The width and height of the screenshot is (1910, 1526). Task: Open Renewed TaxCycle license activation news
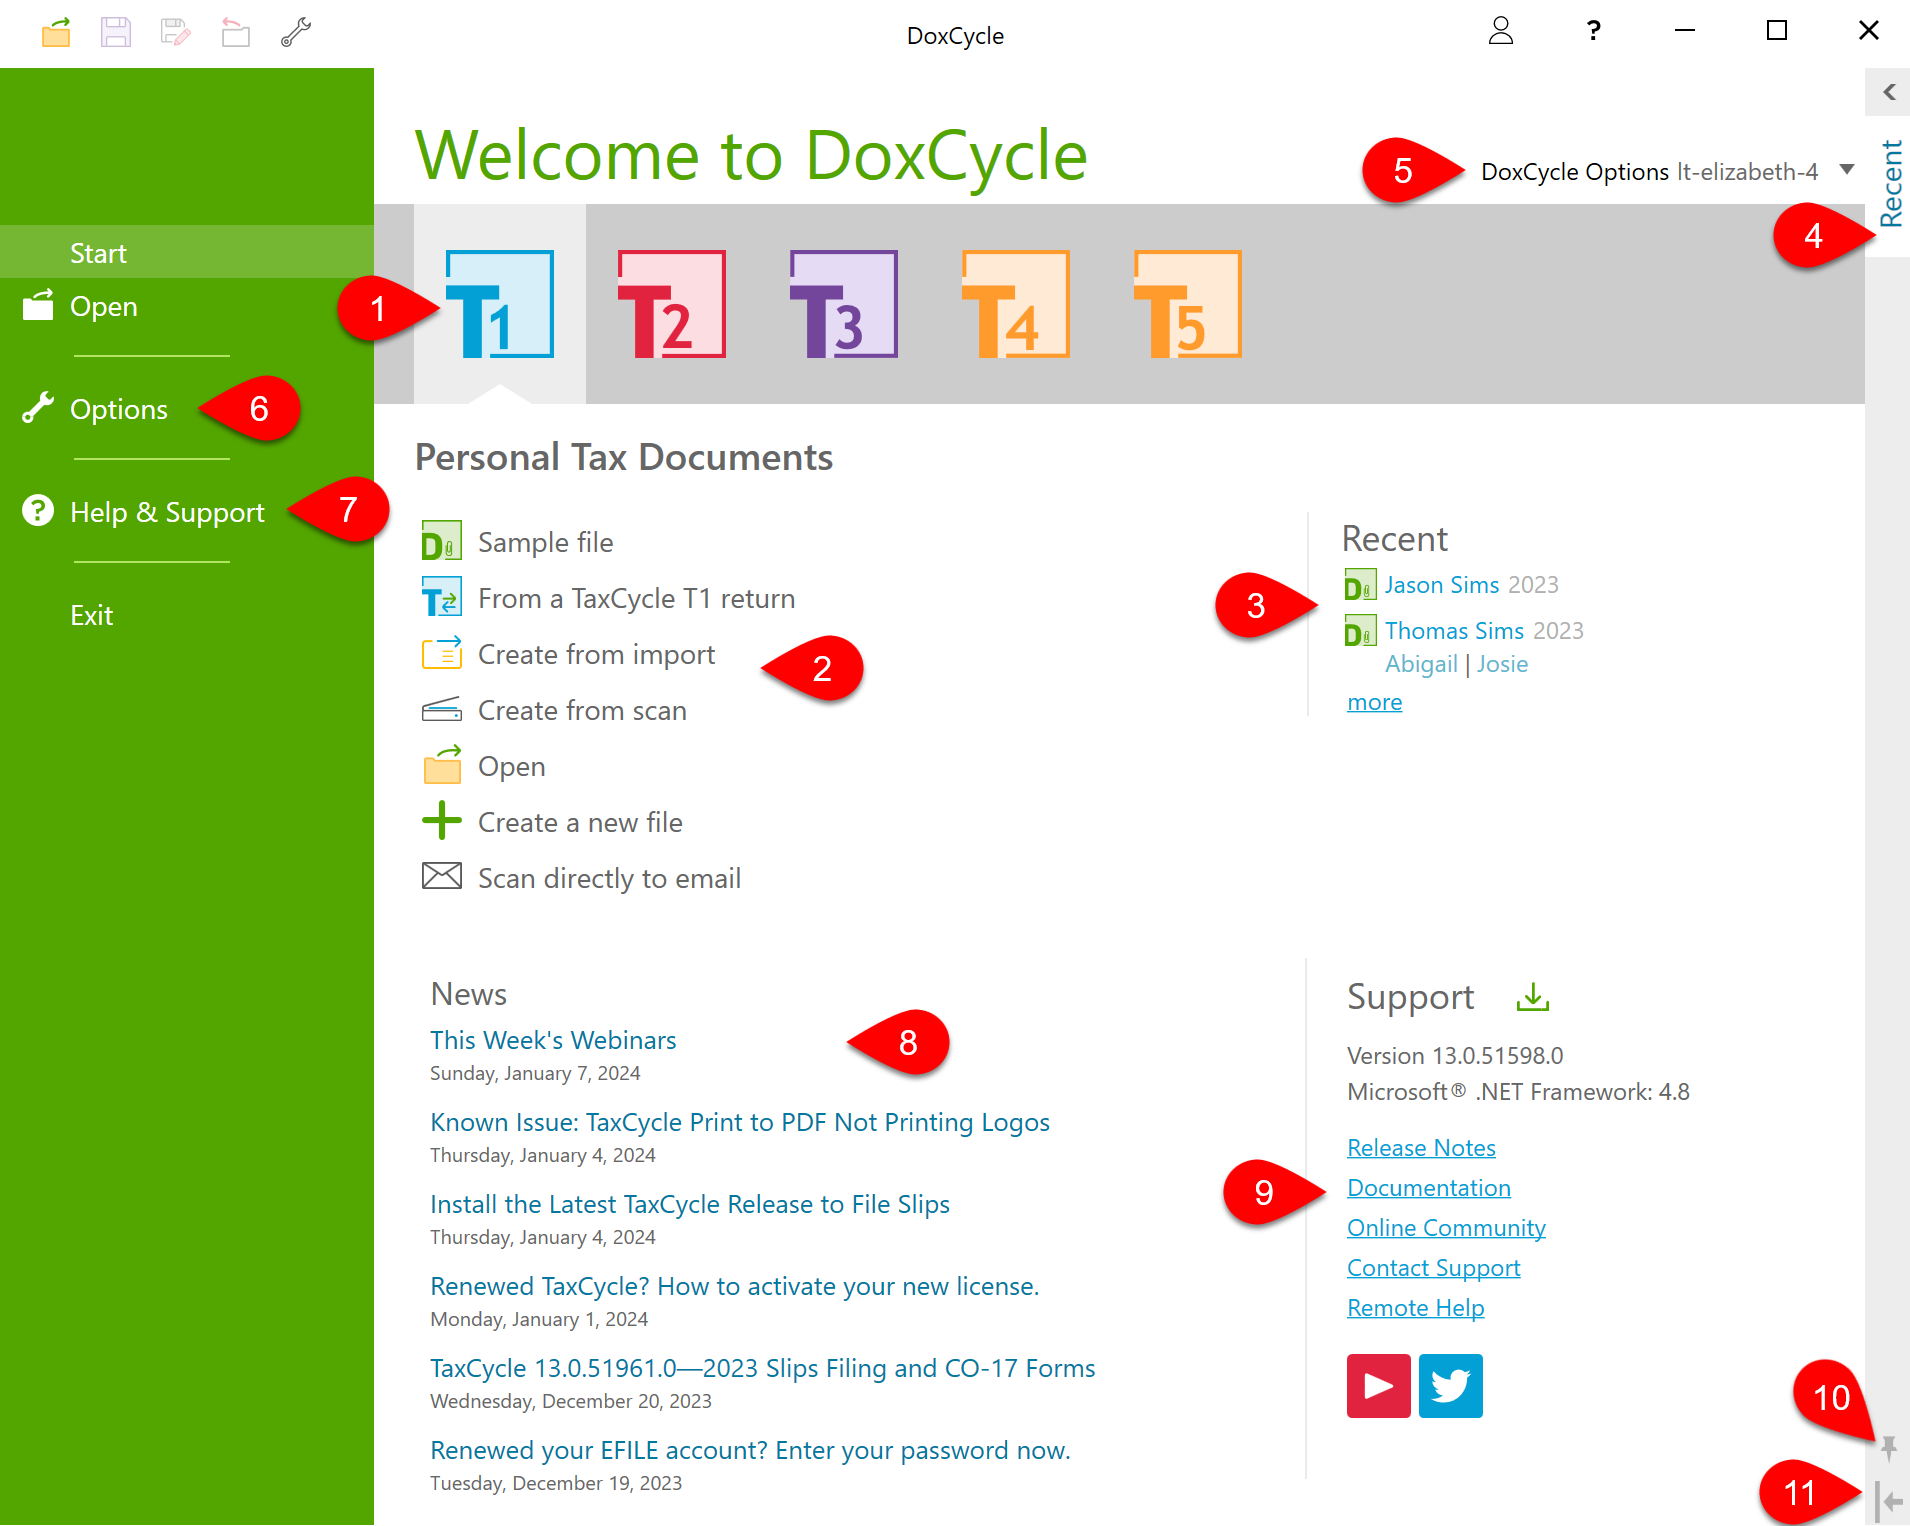735,1286
